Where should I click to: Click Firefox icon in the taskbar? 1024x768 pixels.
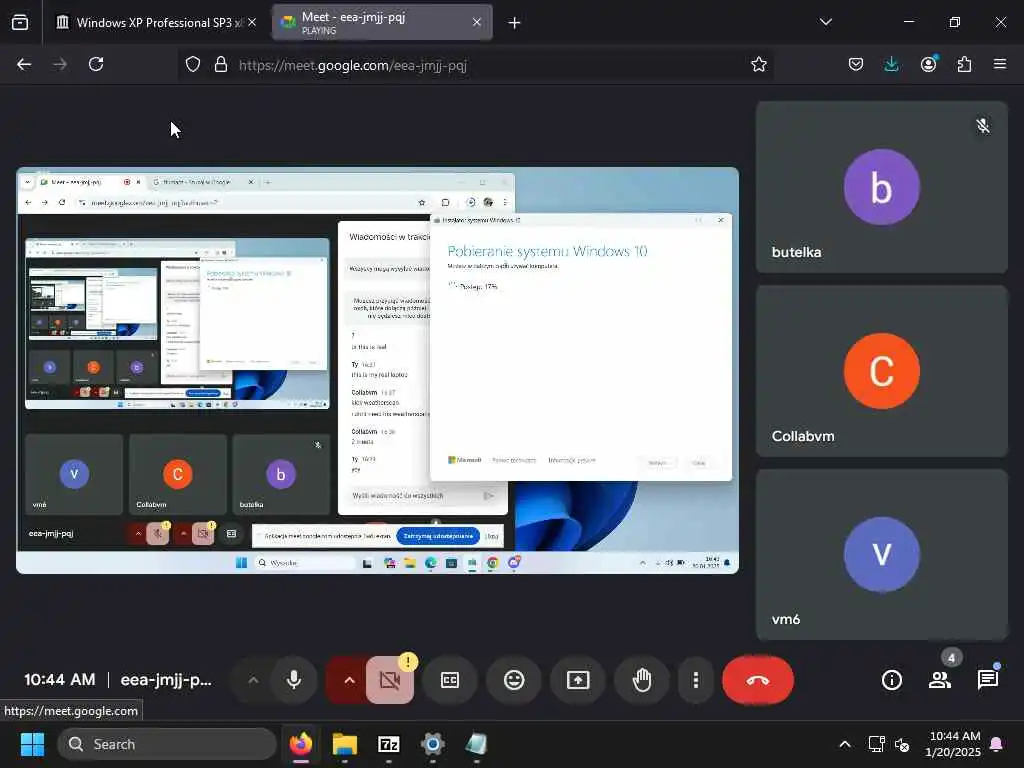301,744
